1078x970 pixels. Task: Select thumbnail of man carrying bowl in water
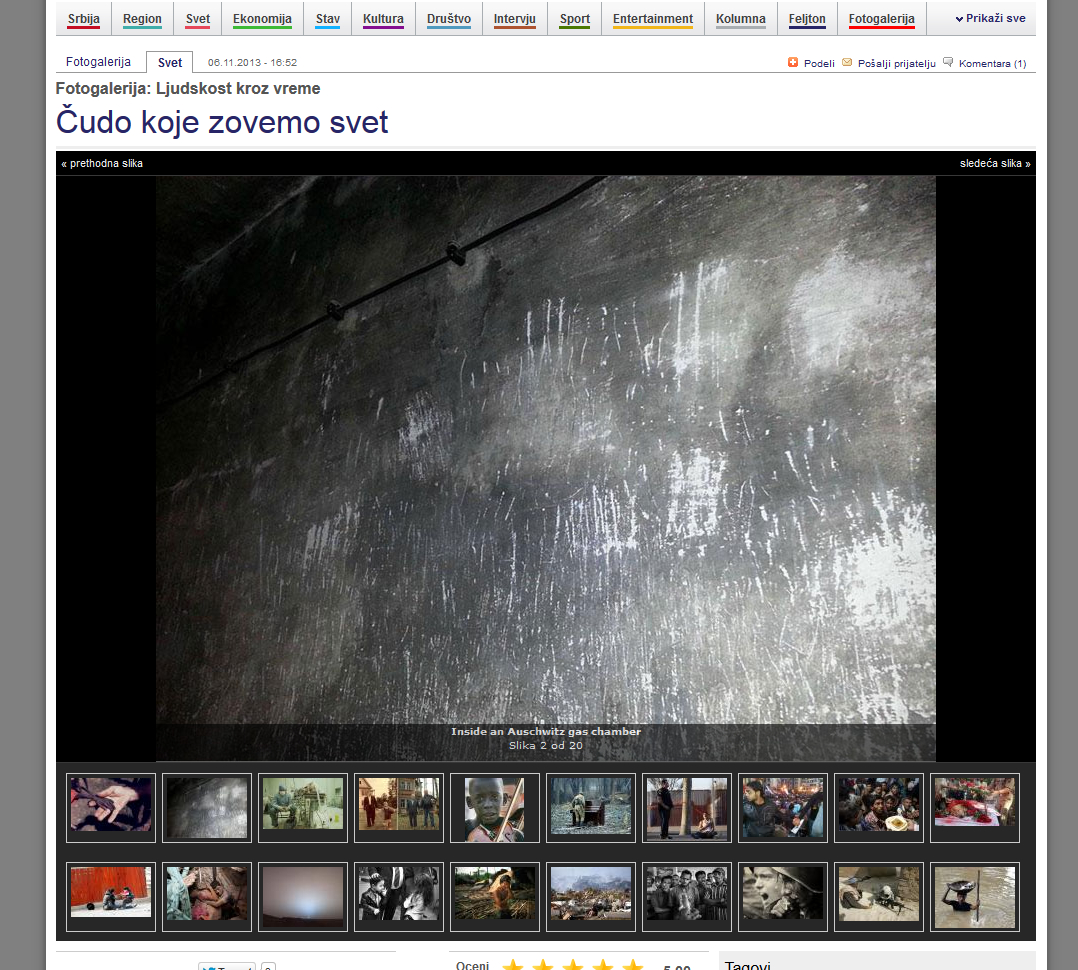tap(975, 897)
